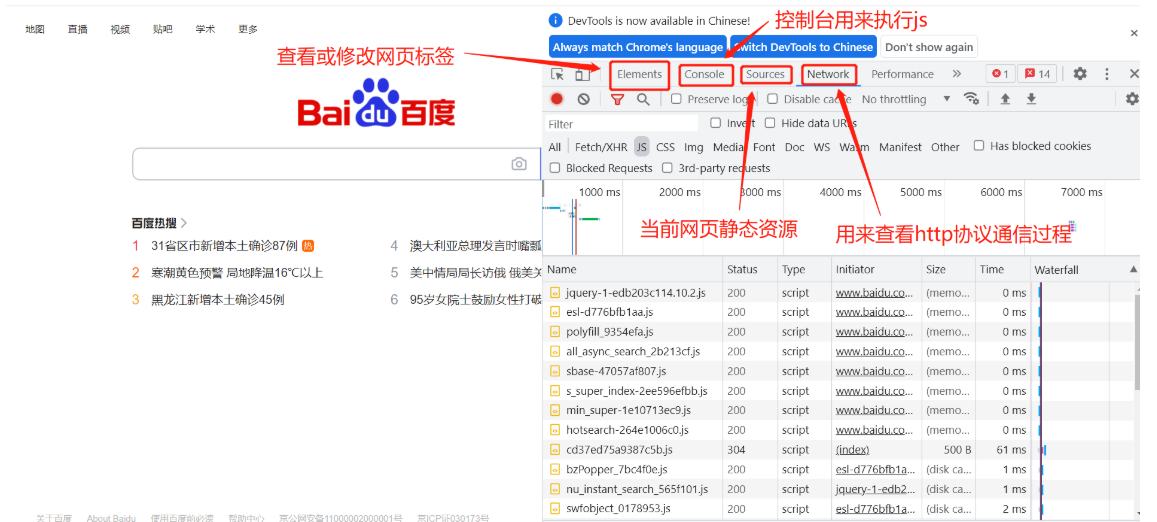
Task: Filter requests by Fetch/XHR
Action: pos(601,147)
